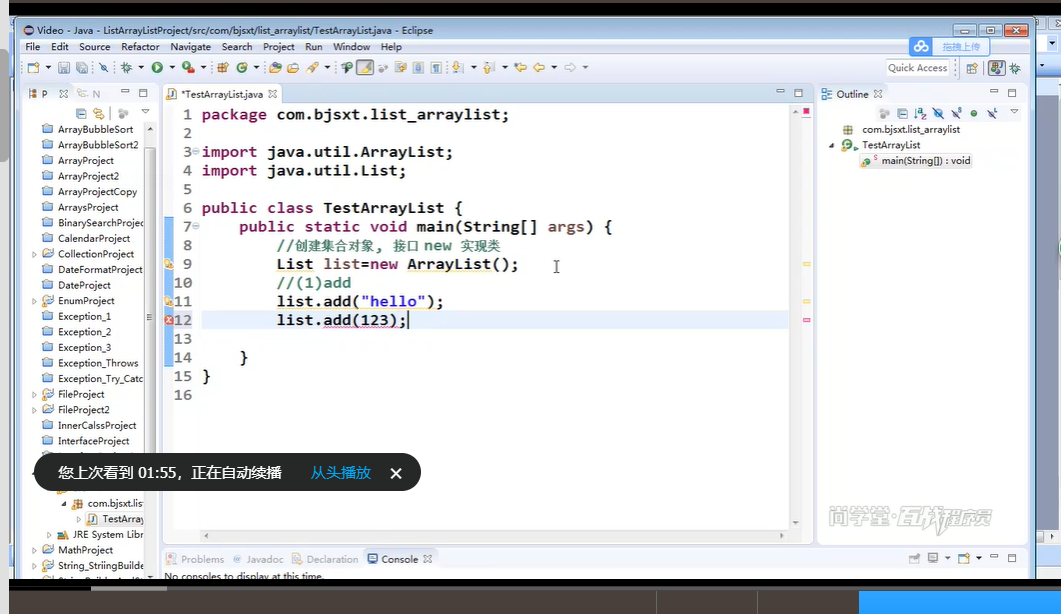This screenshot has height=614, width=1061.
Task: Click the Open Type toolbar icon
Action: click(275, 67)
